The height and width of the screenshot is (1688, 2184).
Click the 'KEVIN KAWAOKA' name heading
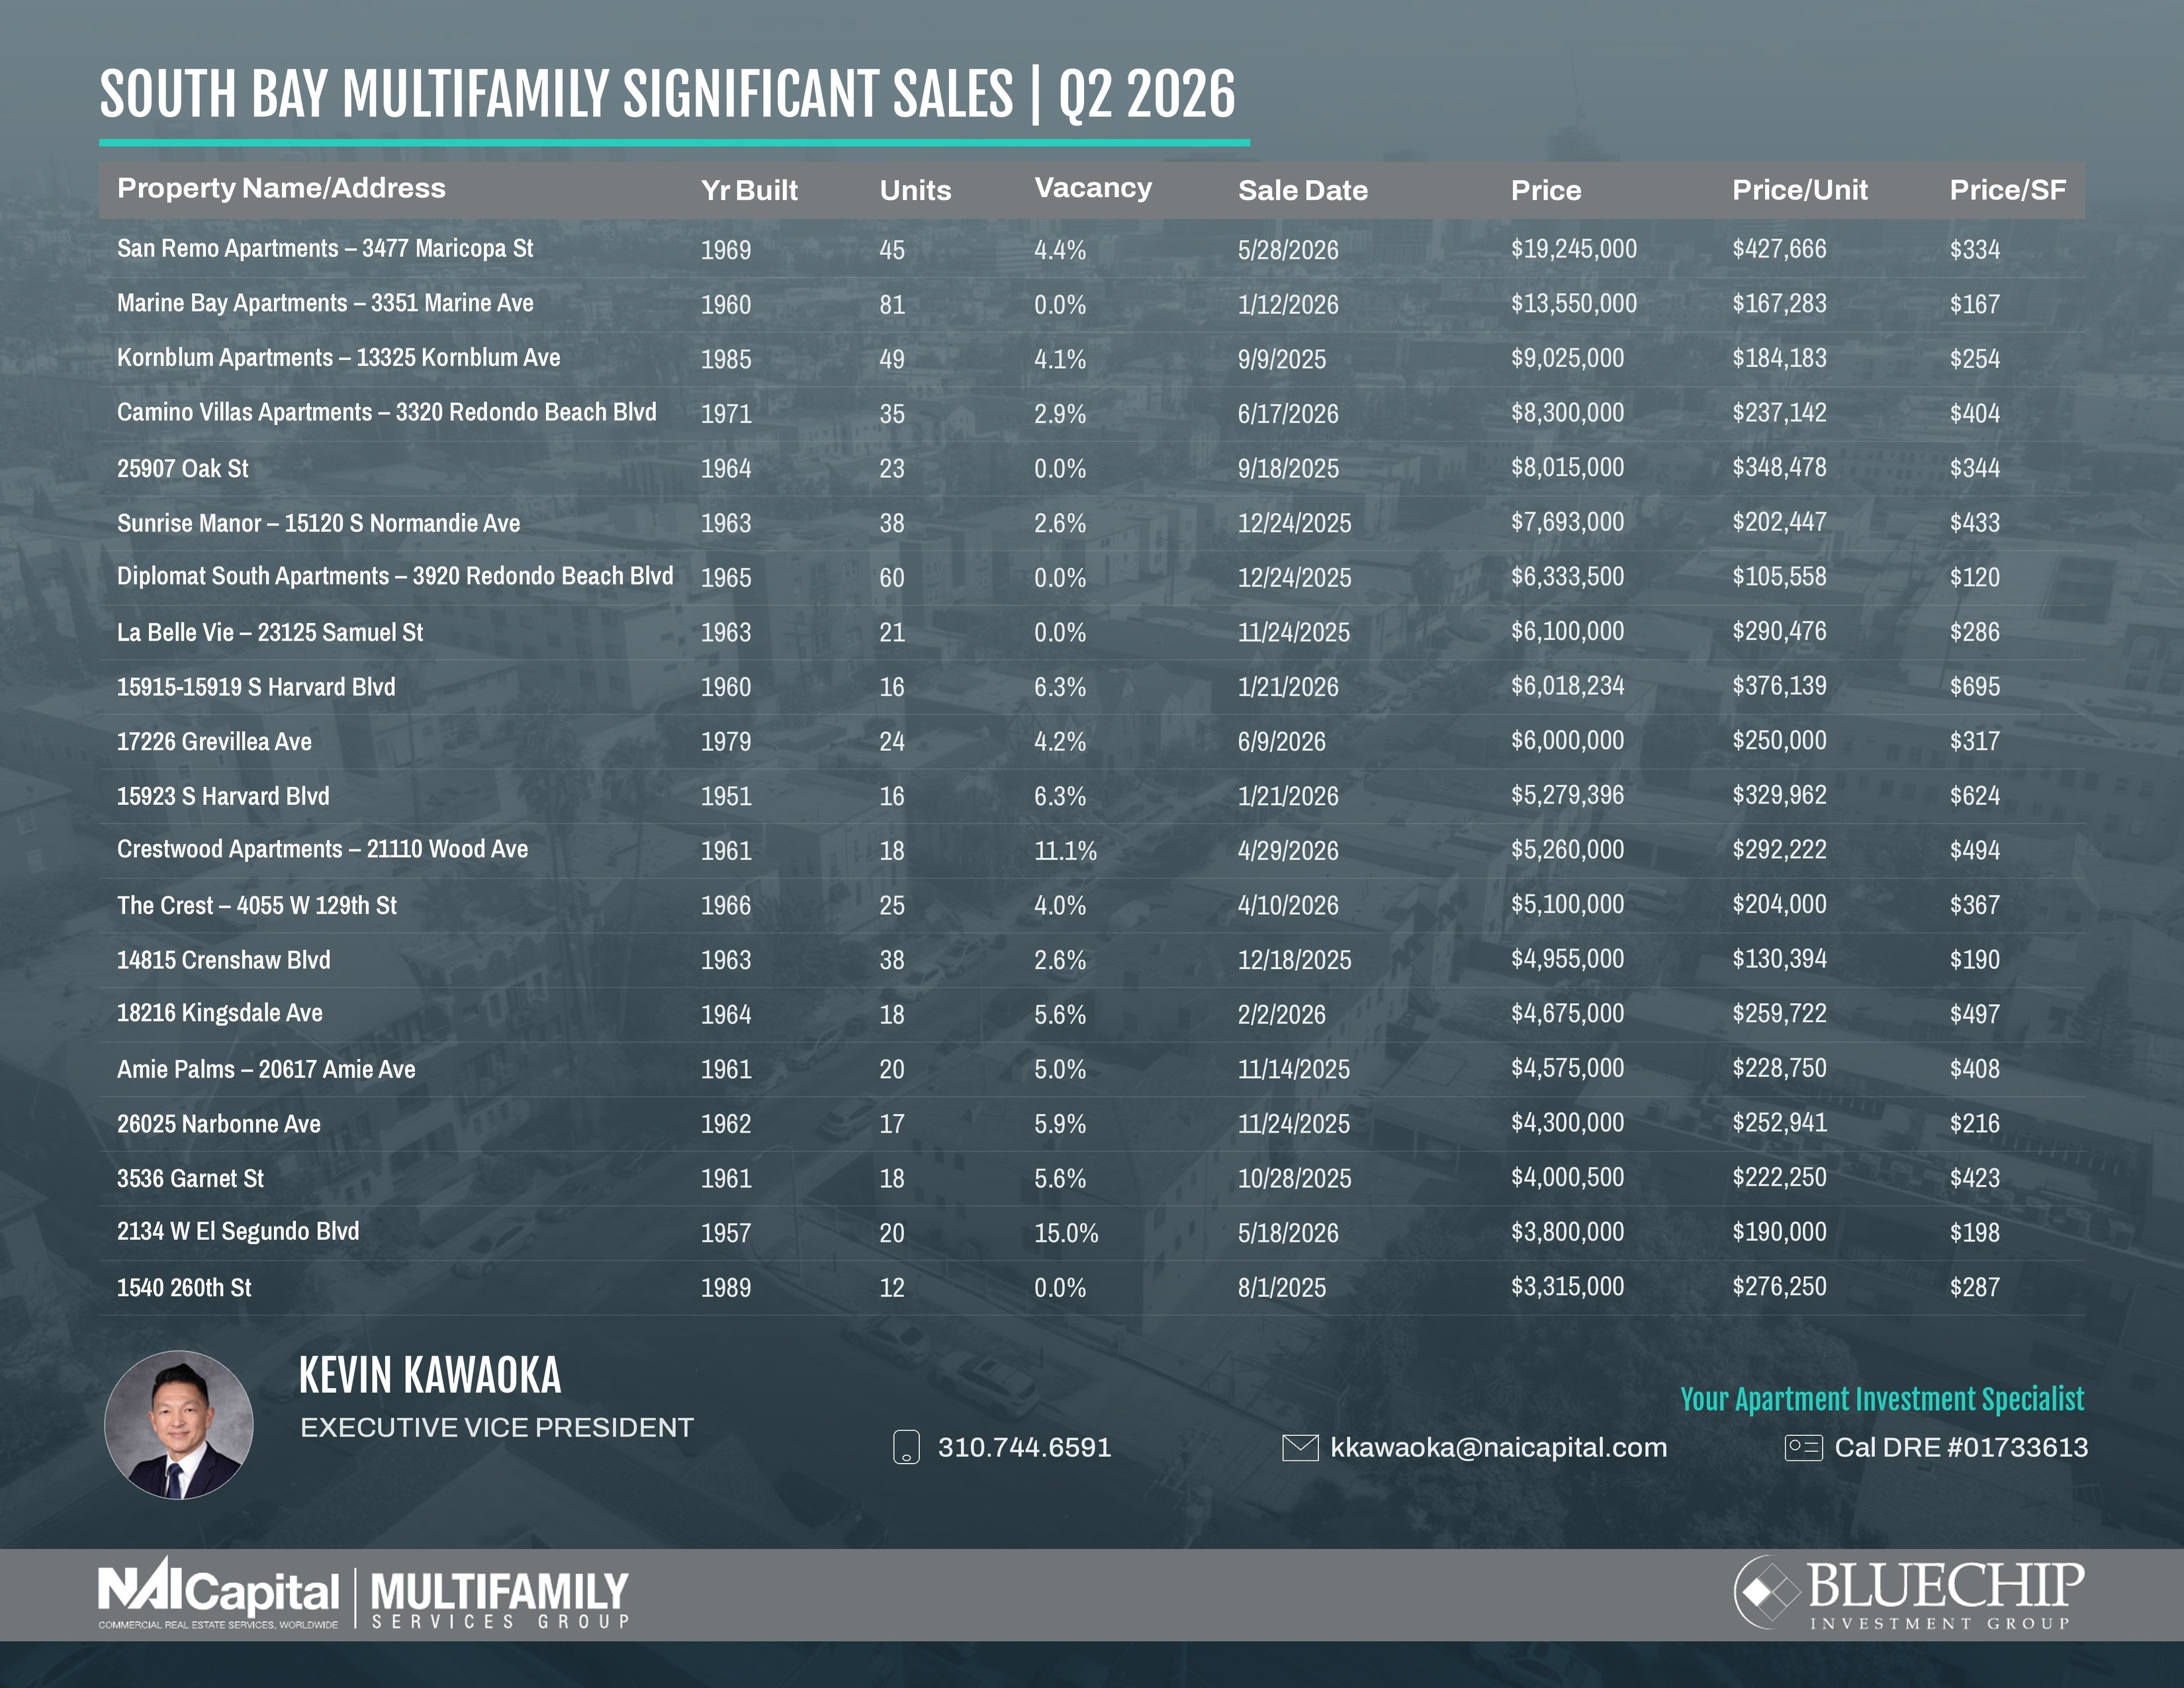coord(430,1376)
